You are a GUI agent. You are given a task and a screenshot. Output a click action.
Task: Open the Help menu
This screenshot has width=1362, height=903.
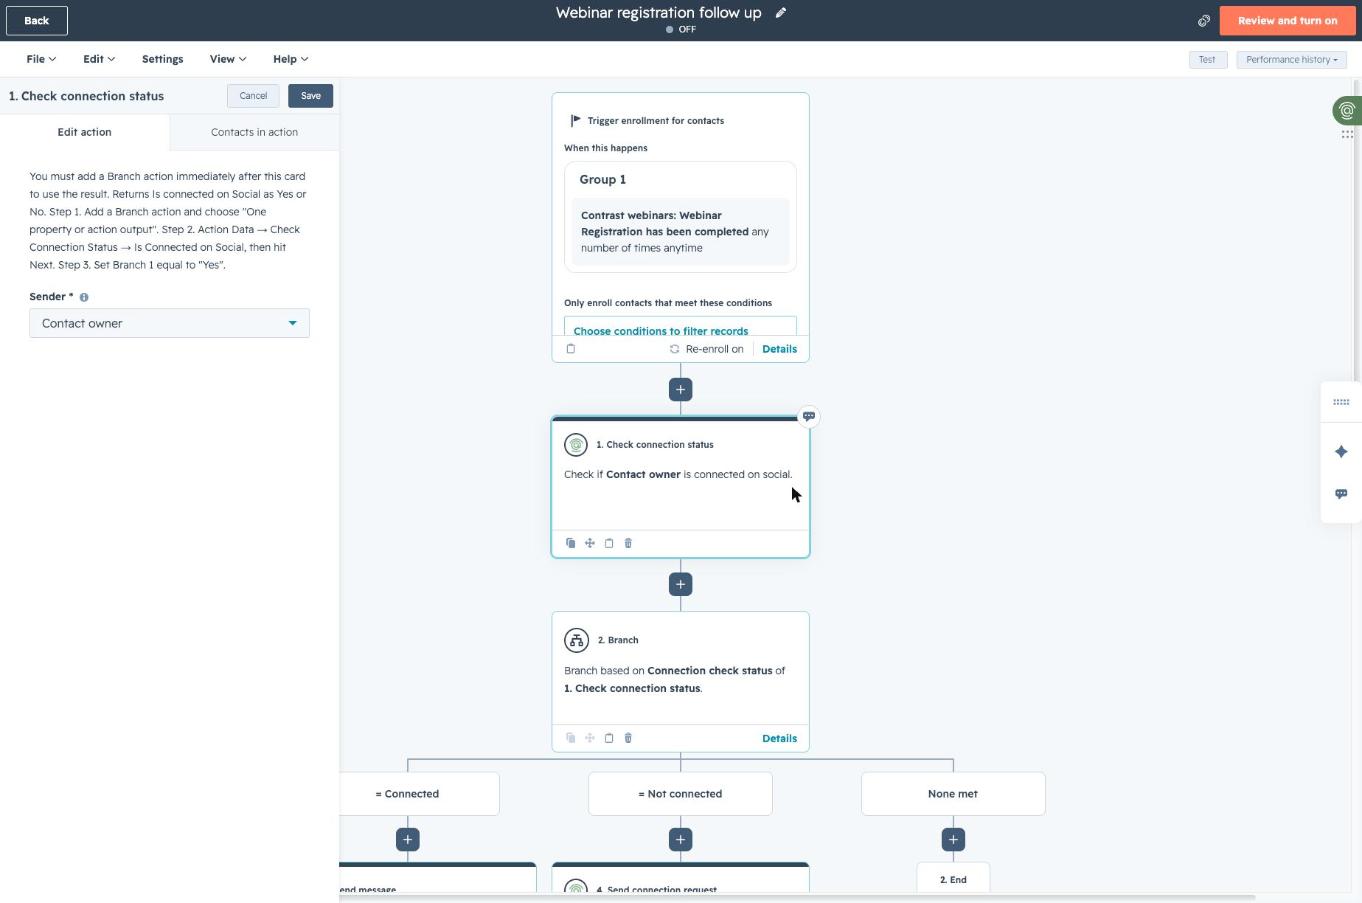tap(290, 59)
